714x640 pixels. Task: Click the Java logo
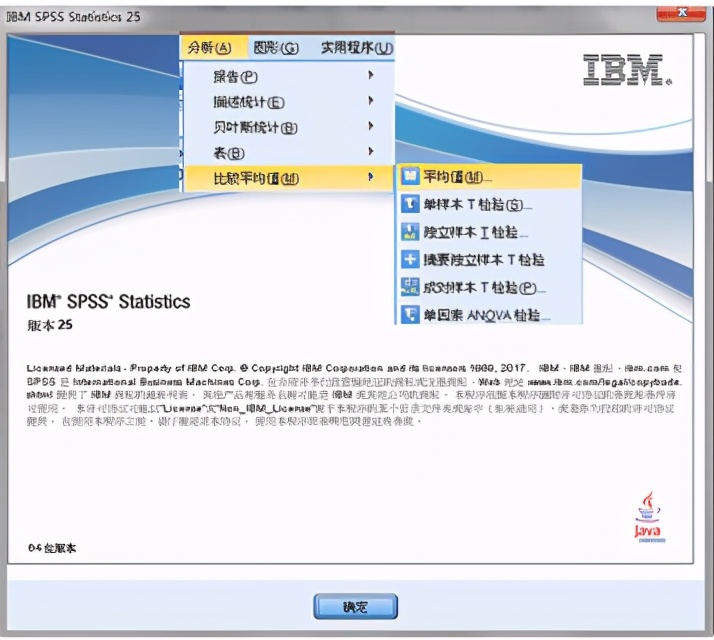coord(649,517)
